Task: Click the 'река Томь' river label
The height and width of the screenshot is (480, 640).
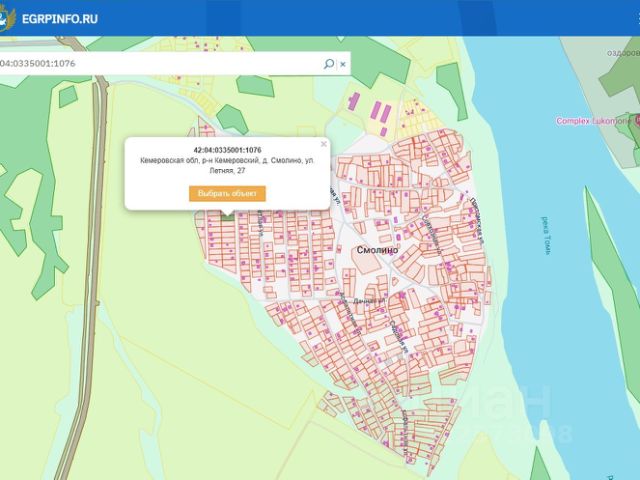Action: [x=547, y=236]
